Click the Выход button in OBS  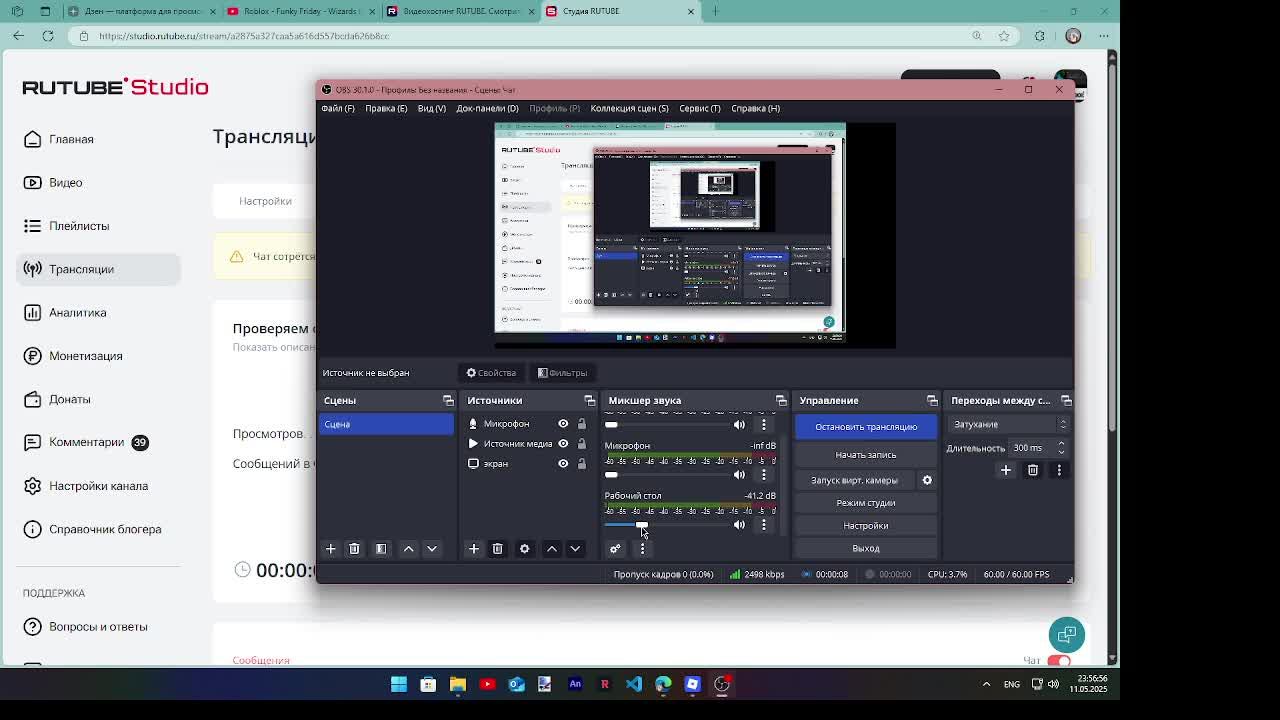point(866,549)
